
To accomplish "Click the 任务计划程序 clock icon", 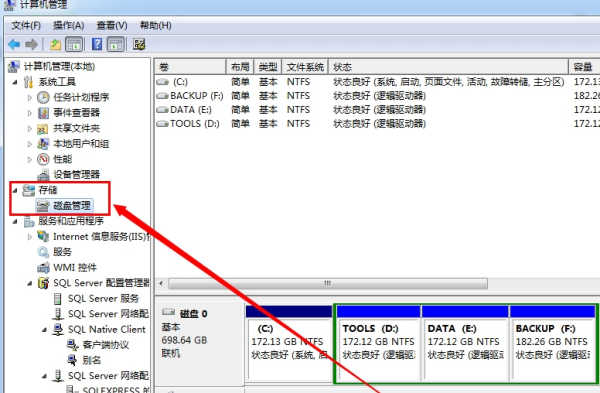I will coord(43,97).
